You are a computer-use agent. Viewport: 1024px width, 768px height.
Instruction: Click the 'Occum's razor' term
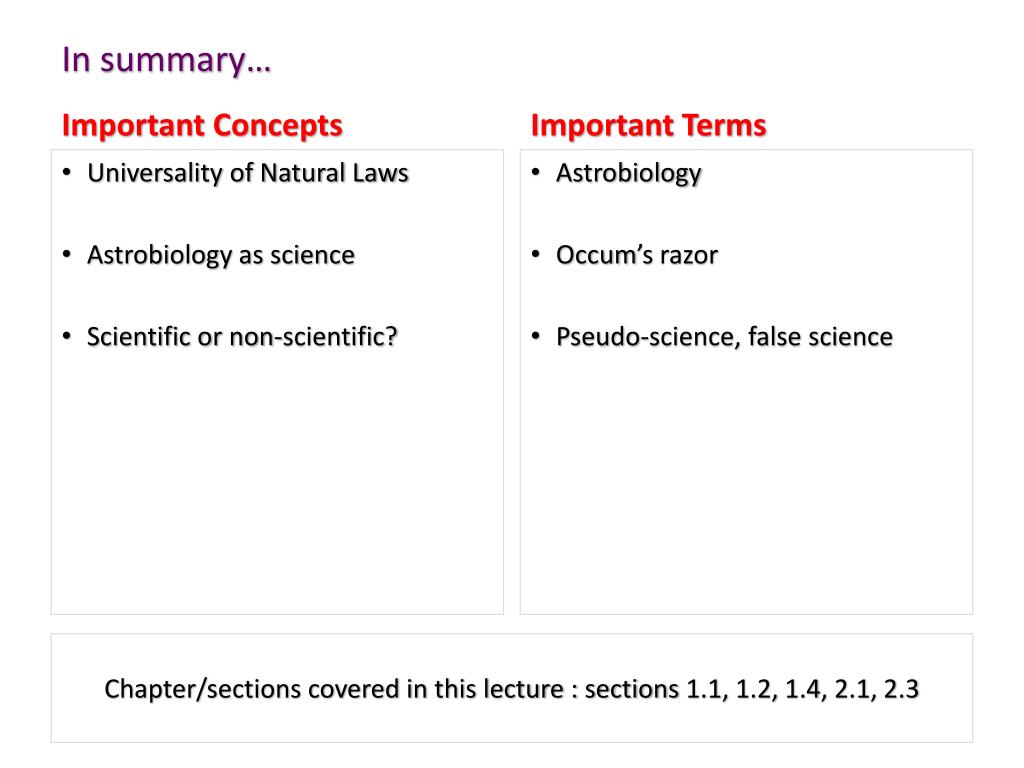point(637,255)
